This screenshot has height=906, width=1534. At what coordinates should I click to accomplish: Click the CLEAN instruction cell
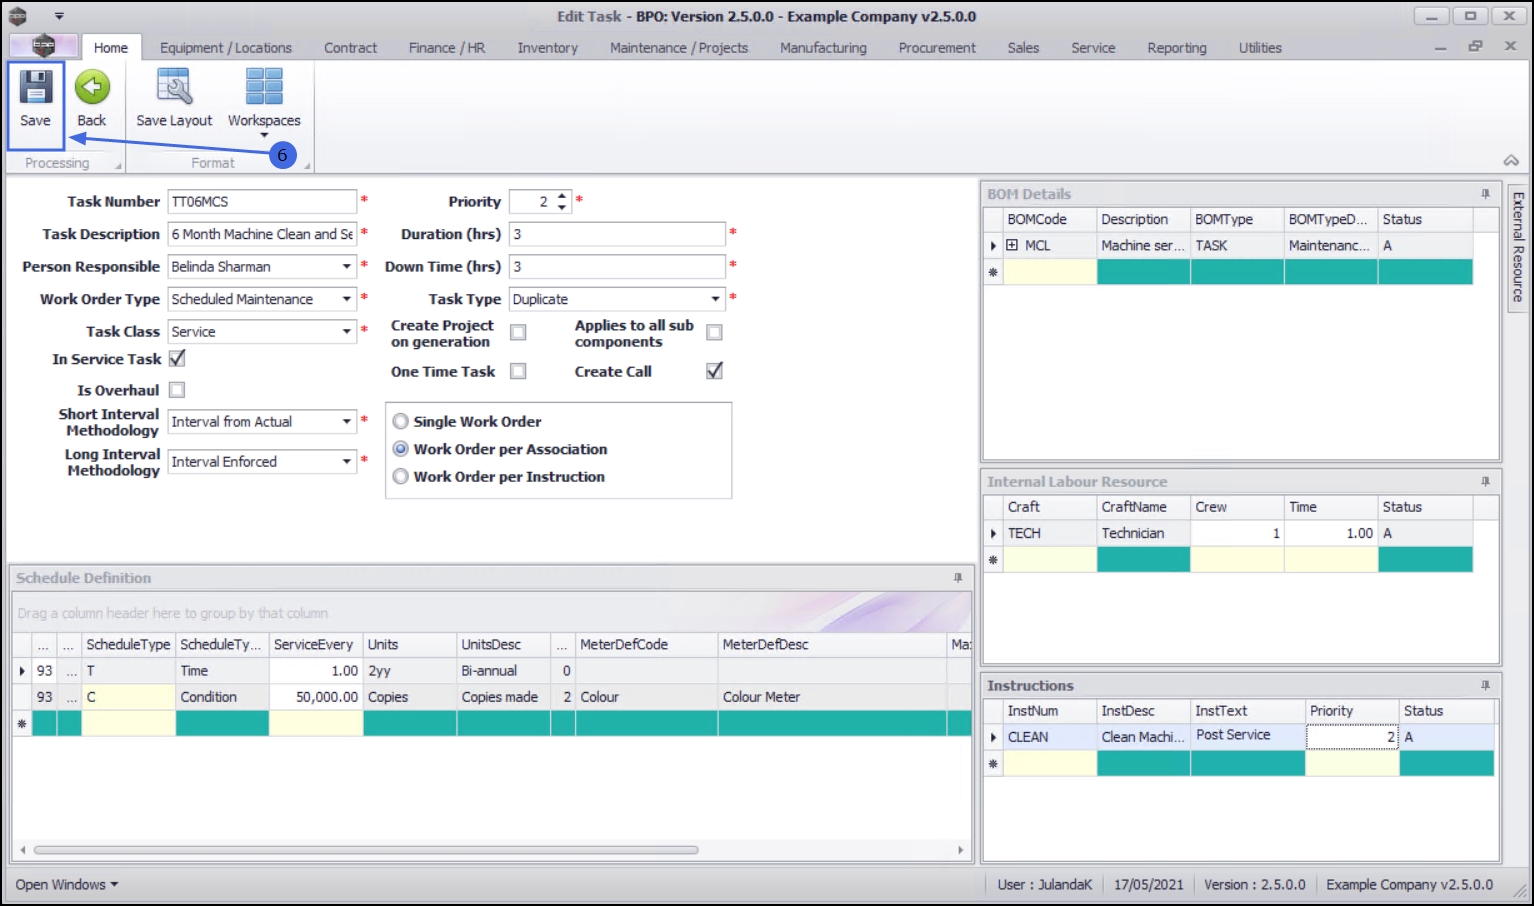1050,738
